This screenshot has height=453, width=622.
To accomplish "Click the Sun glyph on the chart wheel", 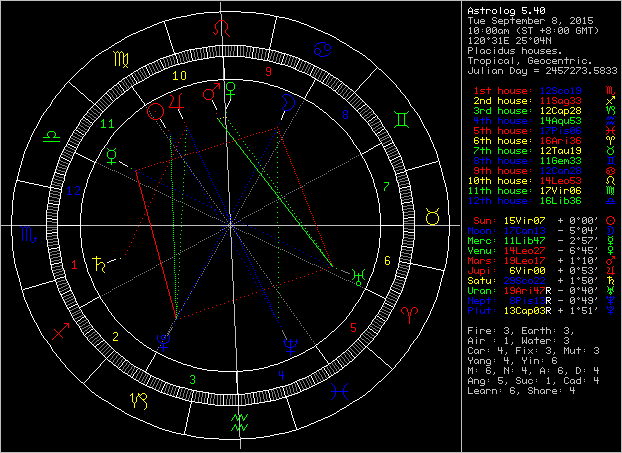I will pyautogui.click(x=154, y=112).
